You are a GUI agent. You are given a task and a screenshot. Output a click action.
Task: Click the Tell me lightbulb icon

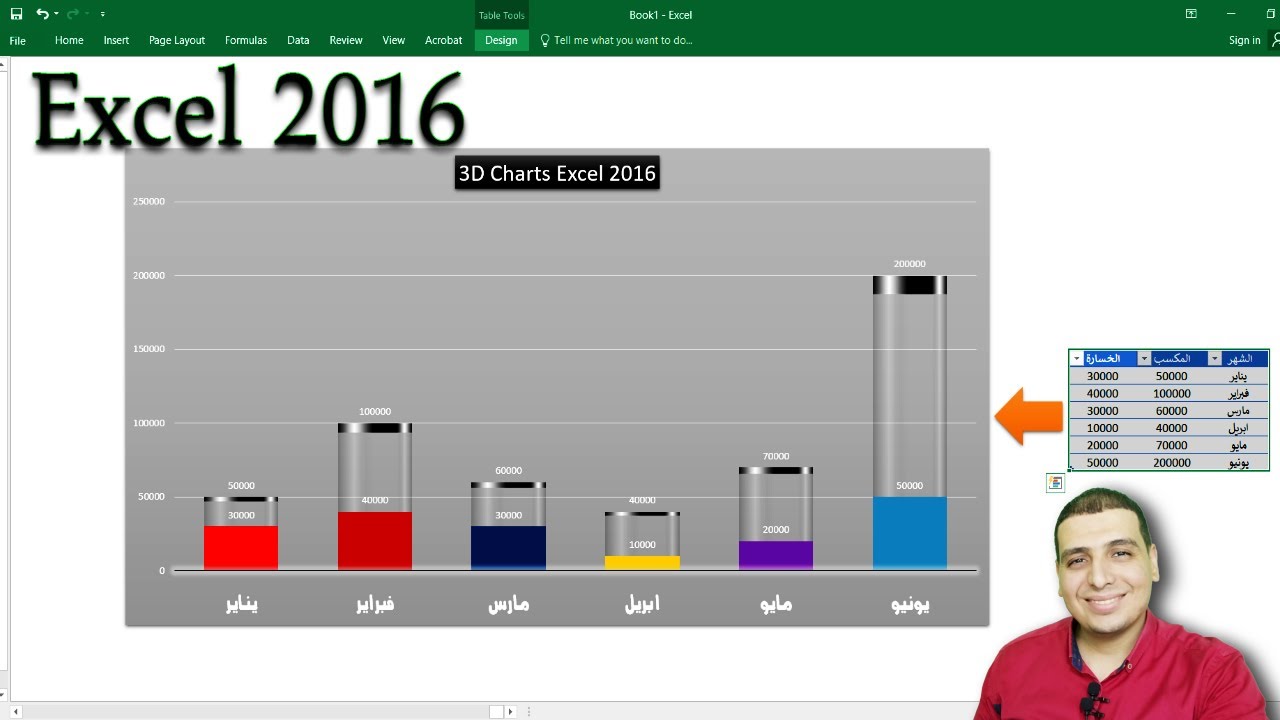(545, 40)
